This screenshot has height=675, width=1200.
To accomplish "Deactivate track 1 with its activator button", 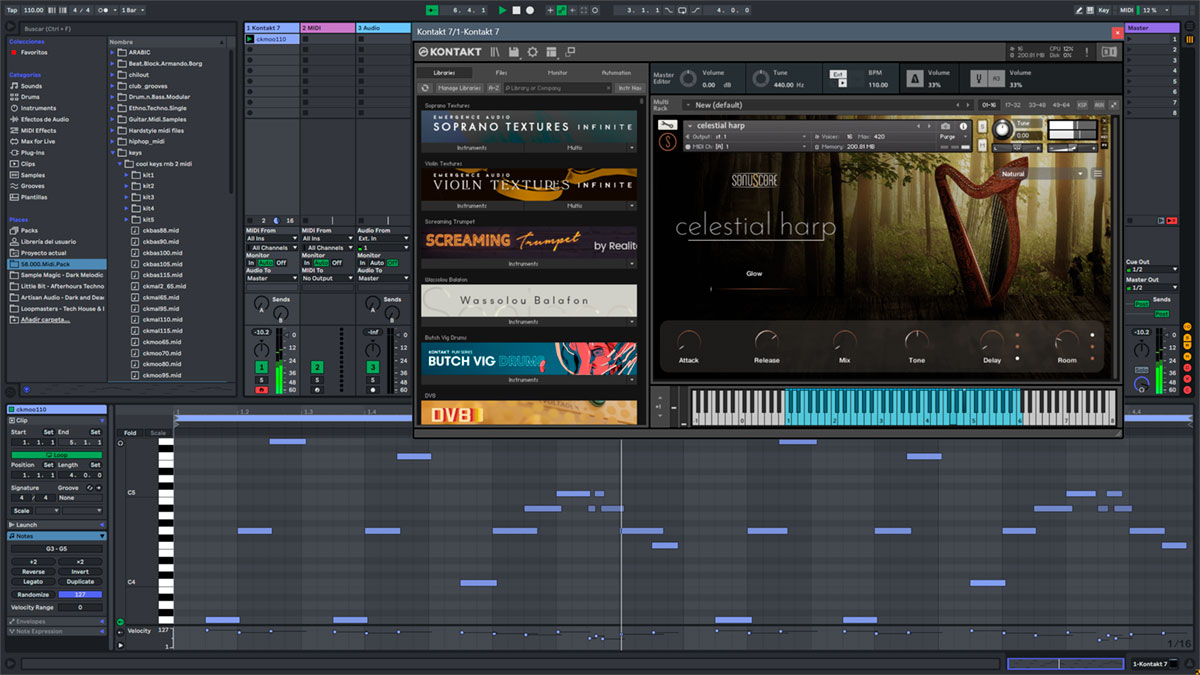I will click(261, 368).
